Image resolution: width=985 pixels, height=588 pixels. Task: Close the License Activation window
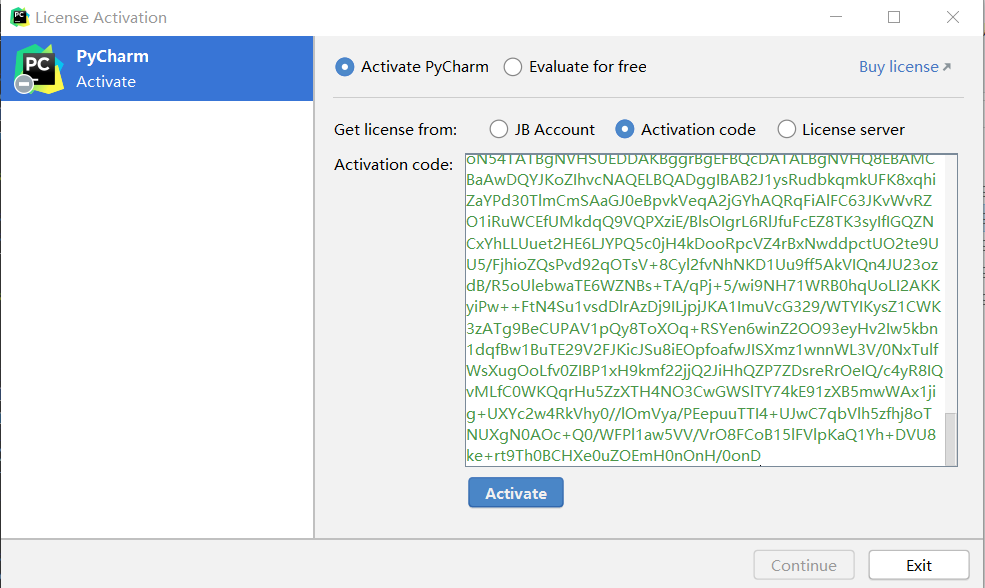tap(953, 17)
